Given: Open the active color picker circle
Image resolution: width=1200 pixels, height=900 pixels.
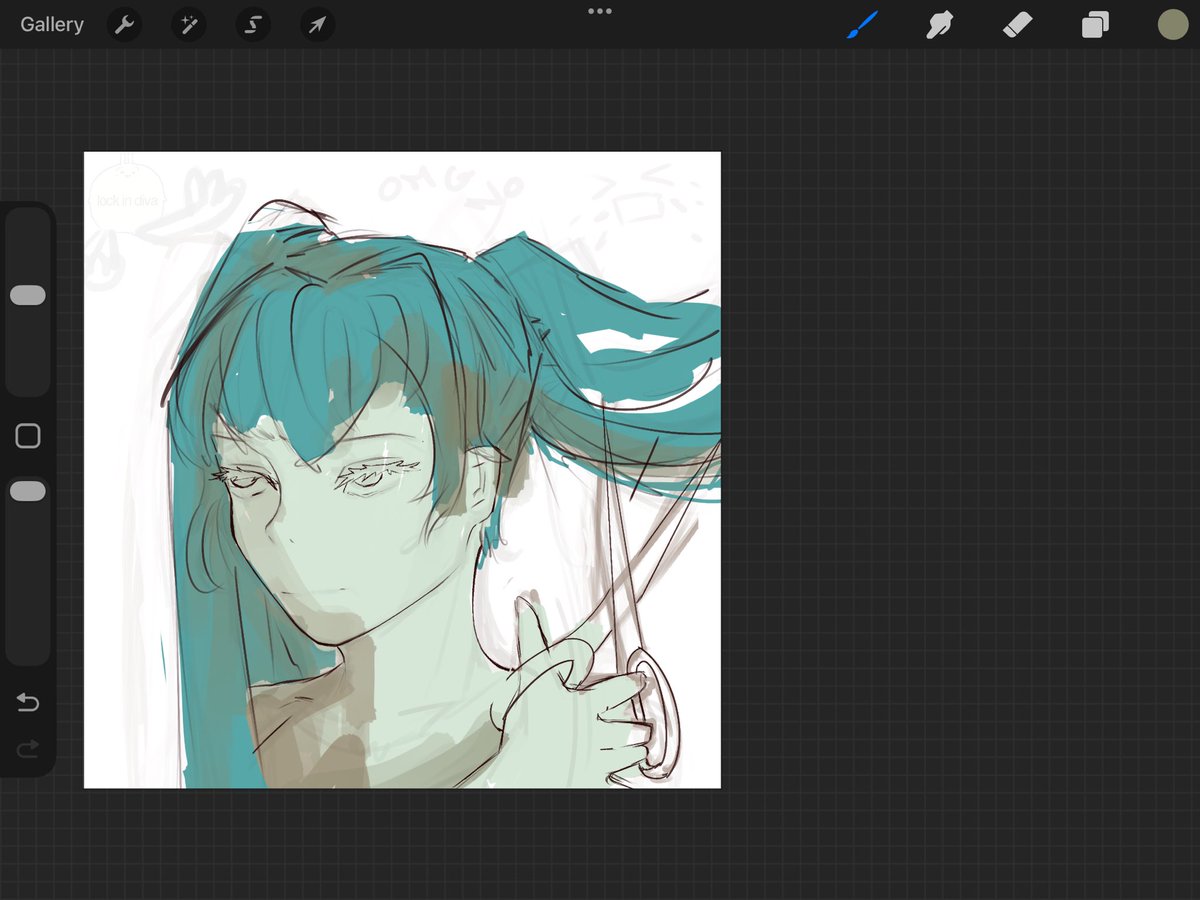Looking at the screenshot, I should pos(1172,25).
